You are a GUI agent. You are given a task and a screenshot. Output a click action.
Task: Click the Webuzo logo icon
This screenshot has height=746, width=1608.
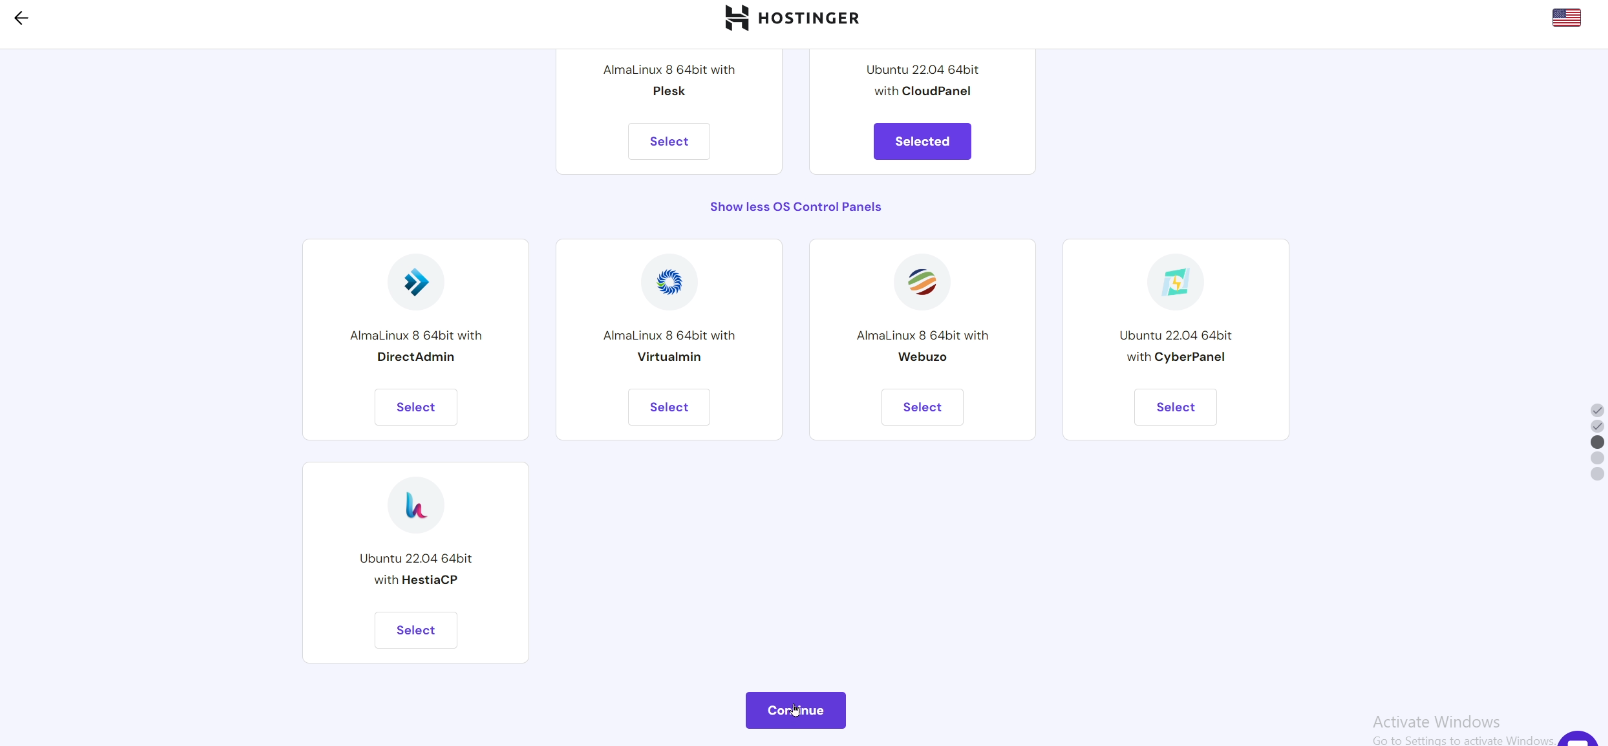tap(922, 282)
